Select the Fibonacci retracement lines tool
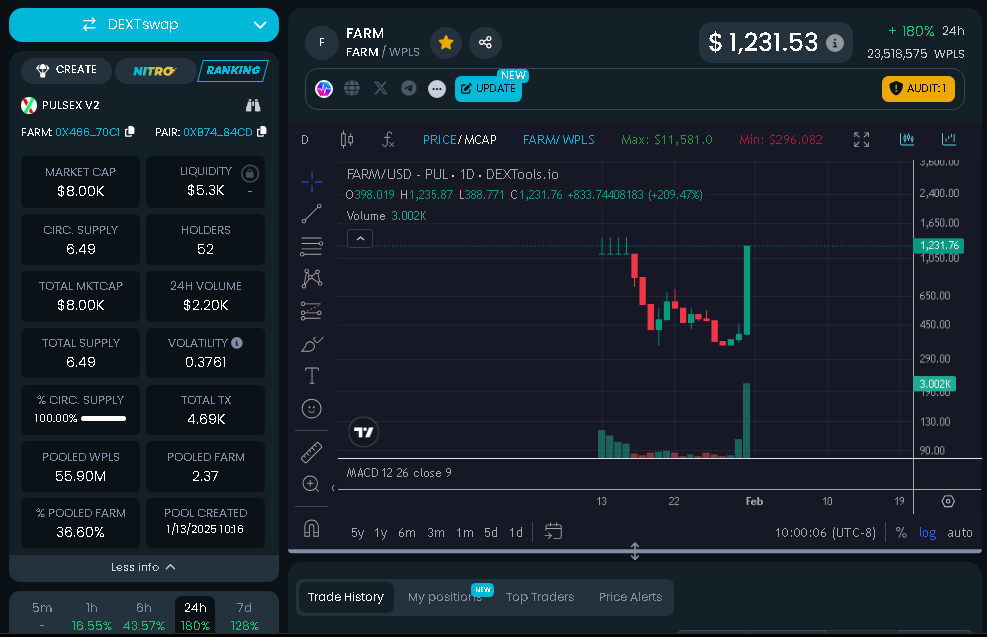Image resolution: width=987 pixels, height=637 pixels. tap(312, 246)
